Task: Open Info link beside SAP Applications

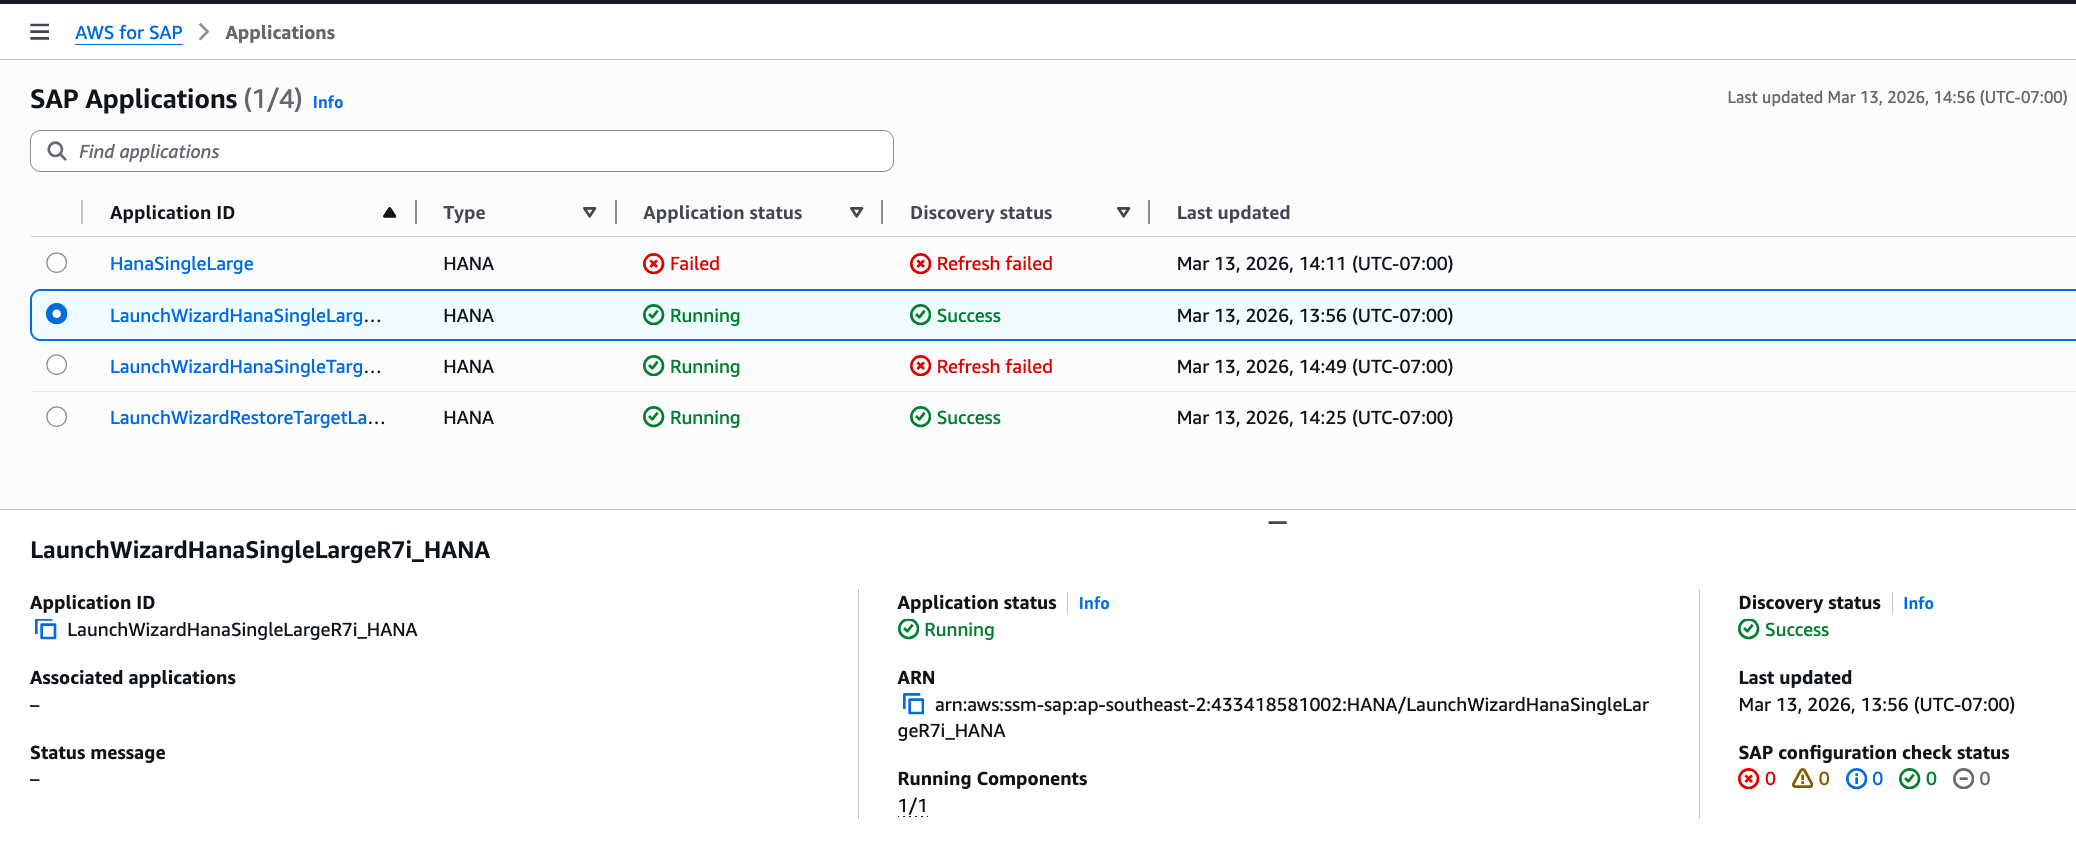Action: tap(328, 102)
